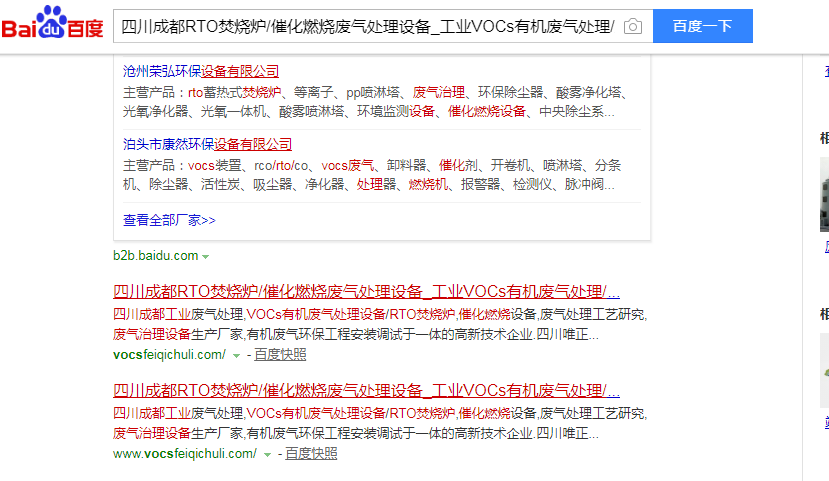Image resolution: width=829 pixels, height=481 pixels.
Task: Expand dropdown arrow beside b2b.baidu.com
Action: [x=206, y=256]
